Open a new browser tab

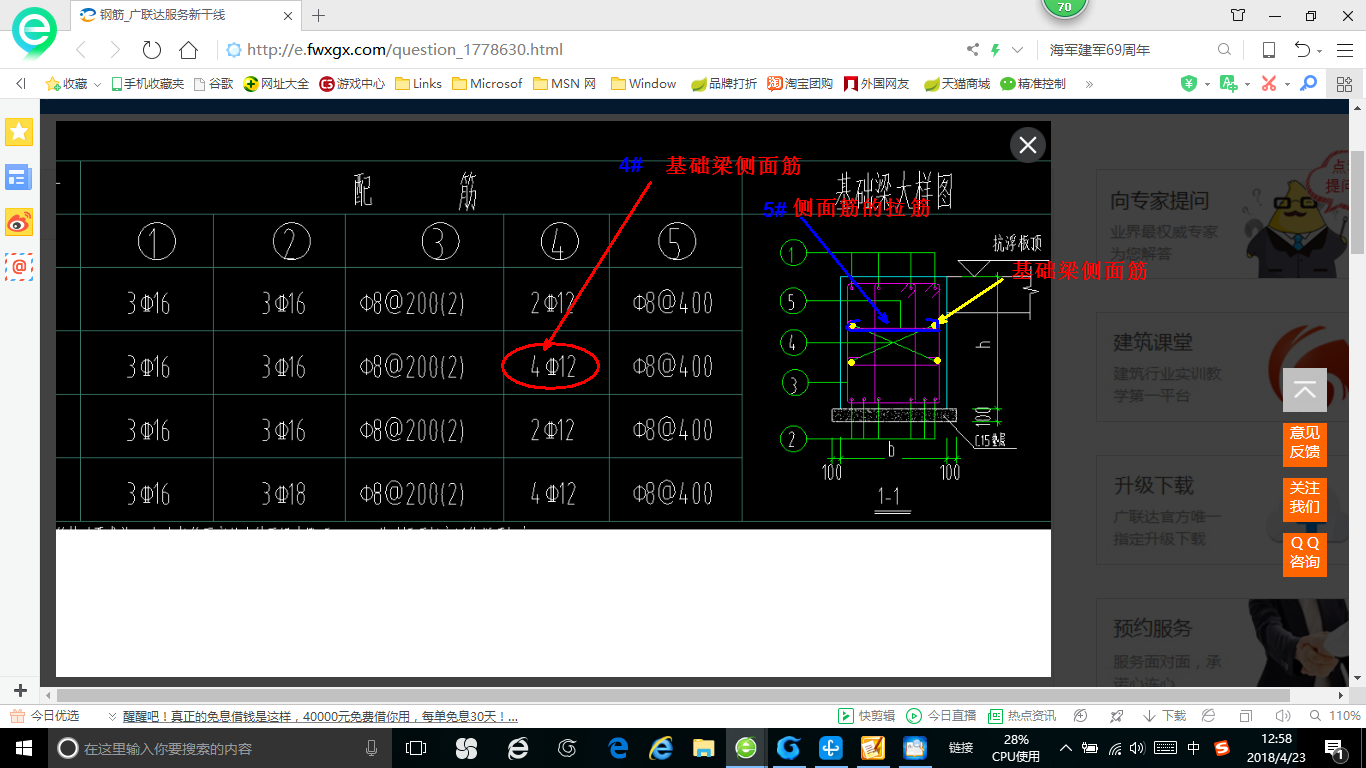[x=318, y=15]
